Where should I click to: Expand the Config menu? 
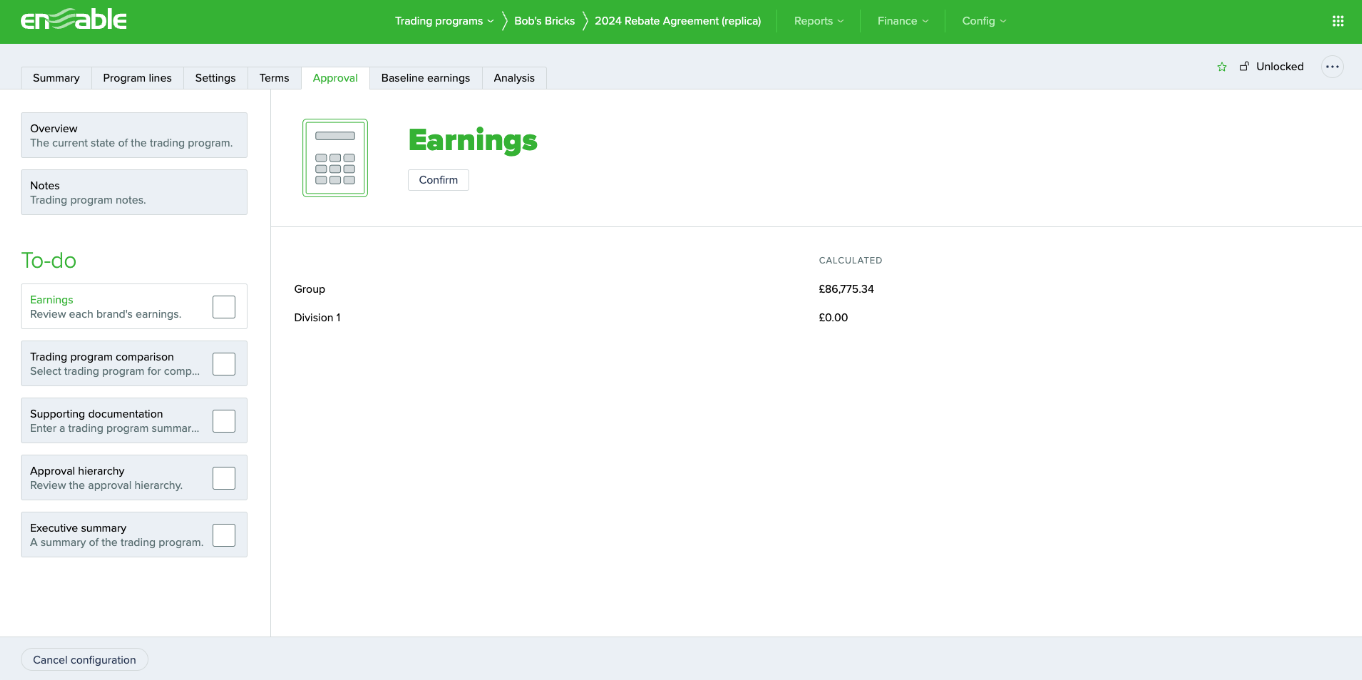click(984, 21)
